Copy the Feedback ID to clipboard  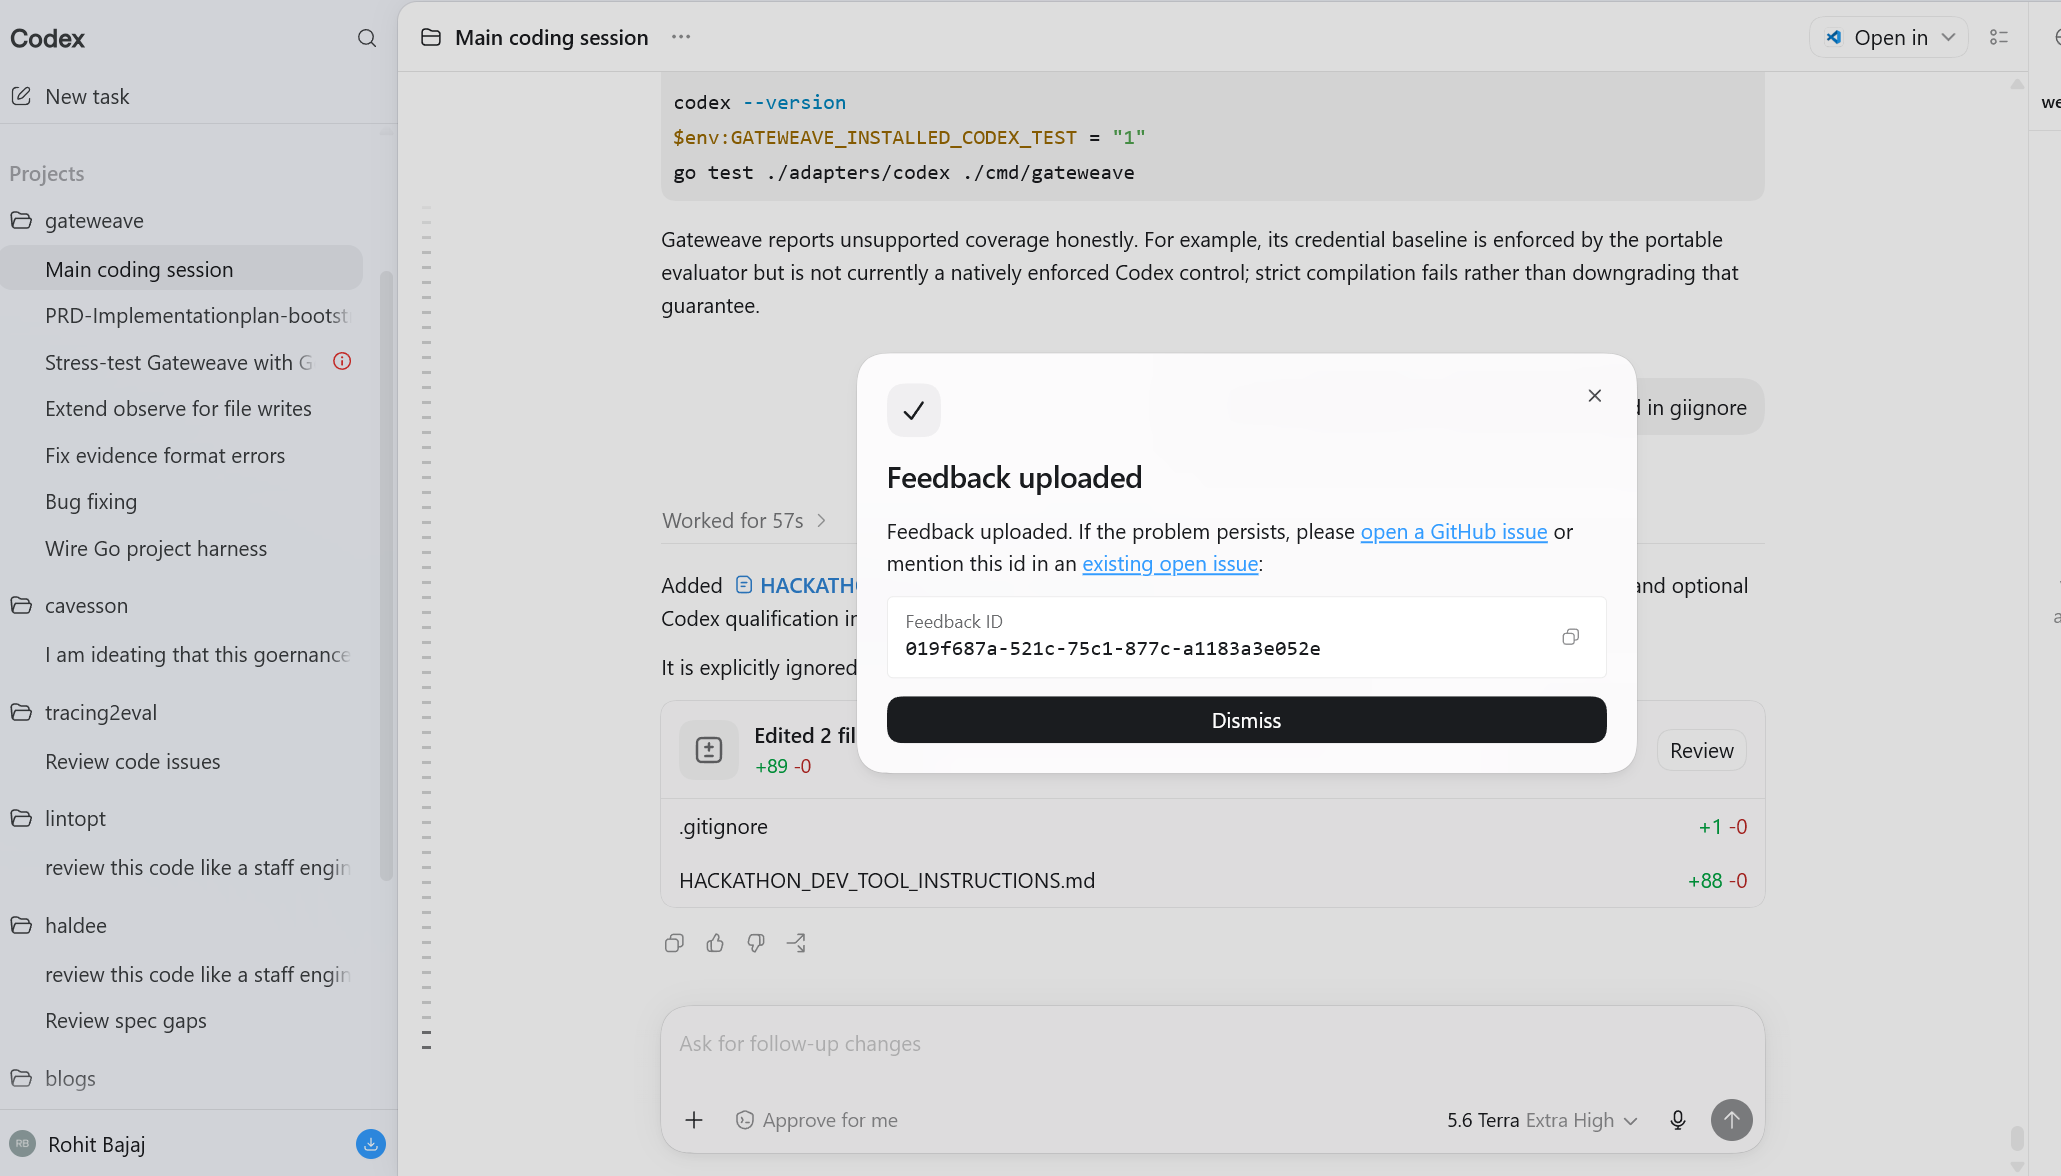click(1570, 637)
